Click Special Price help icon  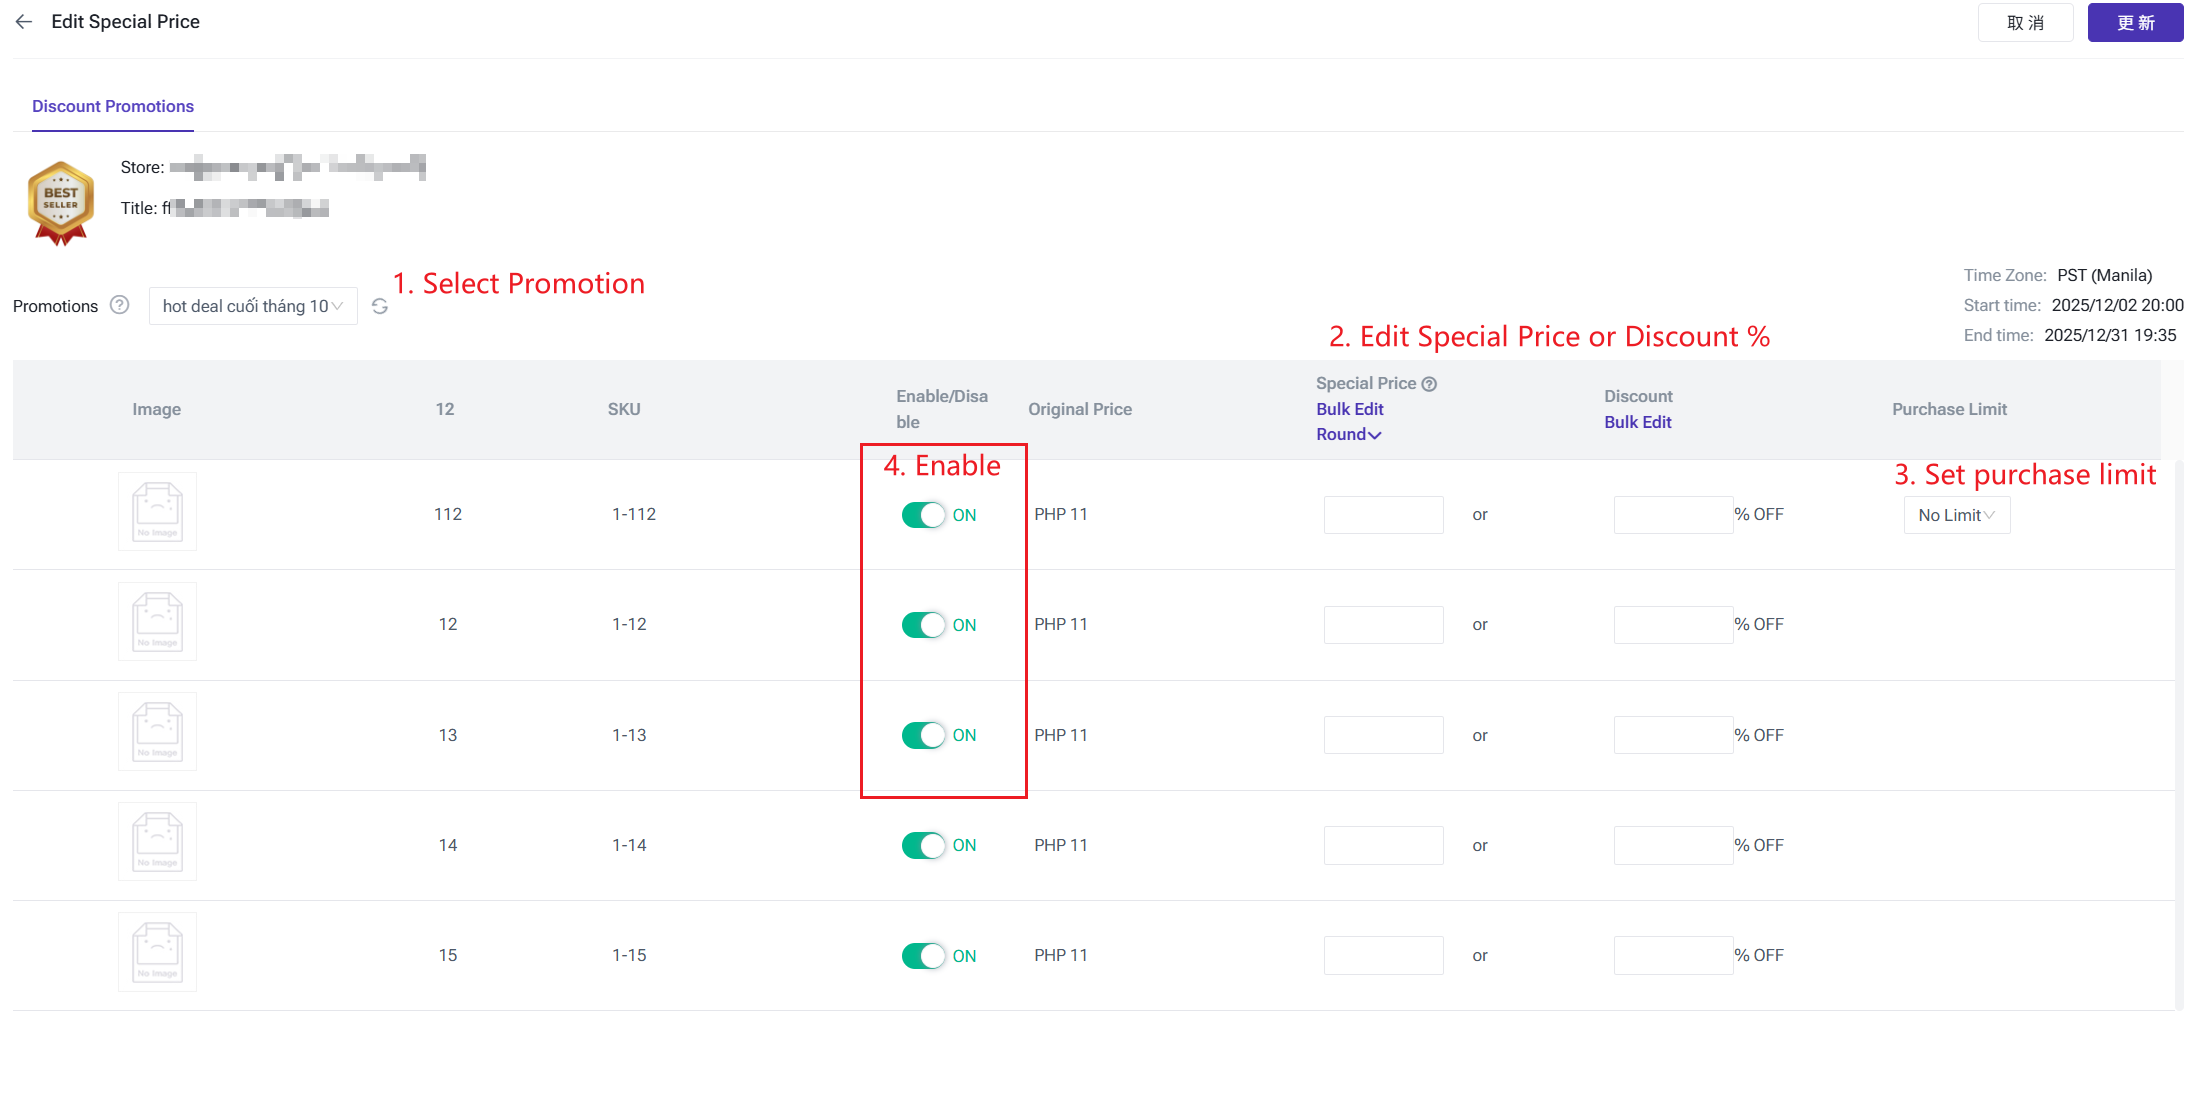pos(1429,384)
